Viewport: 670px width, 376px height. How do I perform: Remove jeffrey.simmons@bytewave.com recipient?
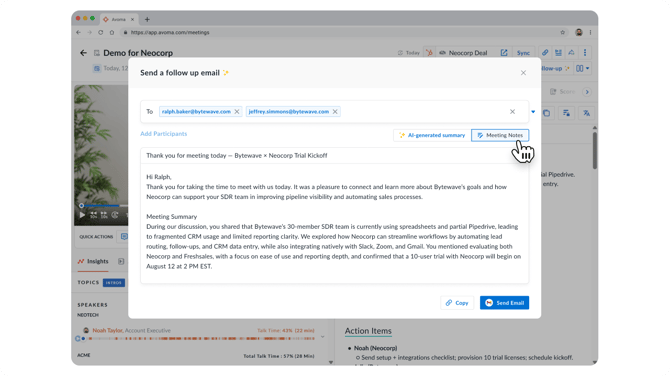pos(335,112)
